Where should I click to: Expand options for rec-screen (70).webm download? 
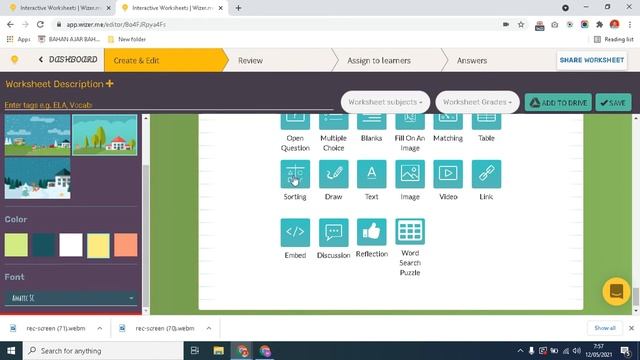[209, 328]
